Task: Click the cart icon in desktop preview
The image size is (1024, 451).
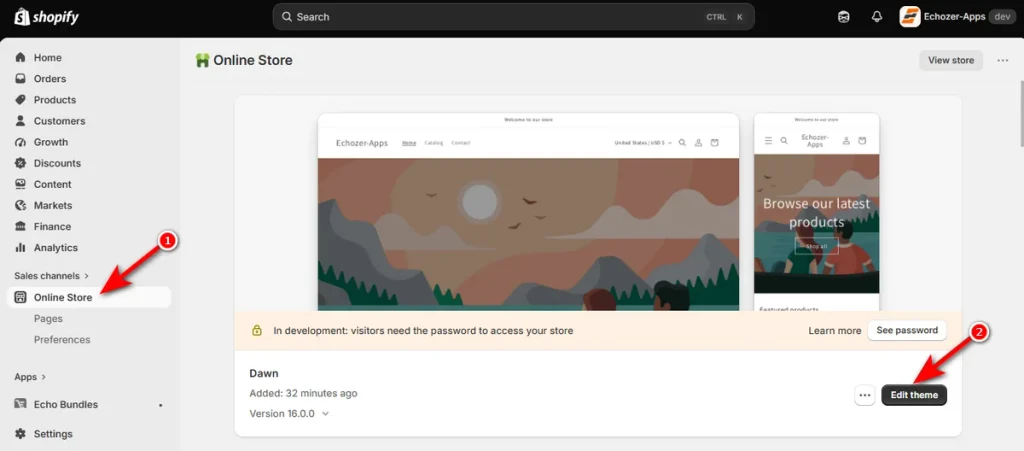Action: pos(714,142)
